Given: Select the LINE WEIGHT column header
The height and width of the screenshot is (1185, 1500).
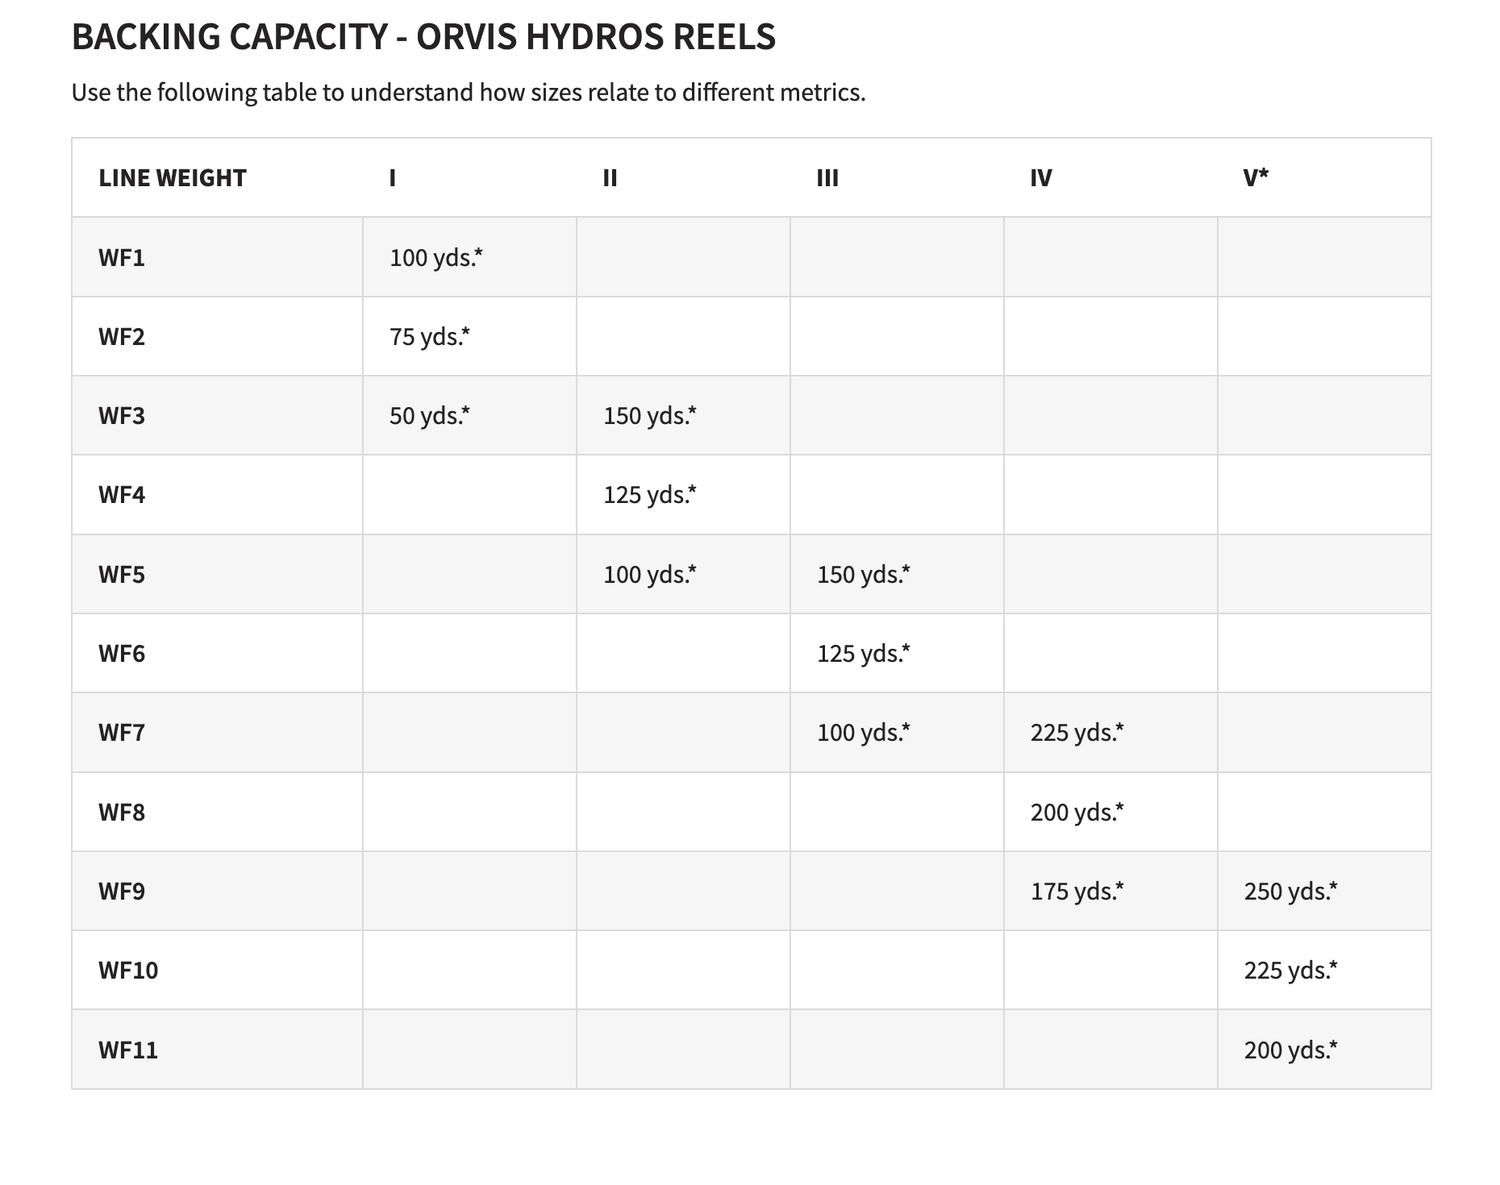Looking at the screenshot, I should pos(172,178).
